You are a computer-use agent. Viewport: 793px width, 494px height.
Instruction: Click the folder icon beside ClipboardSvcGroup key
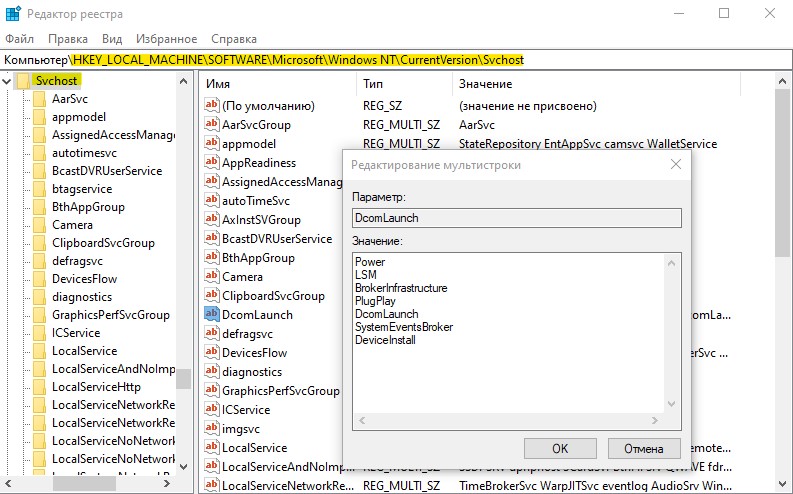(x=39, y=243)
